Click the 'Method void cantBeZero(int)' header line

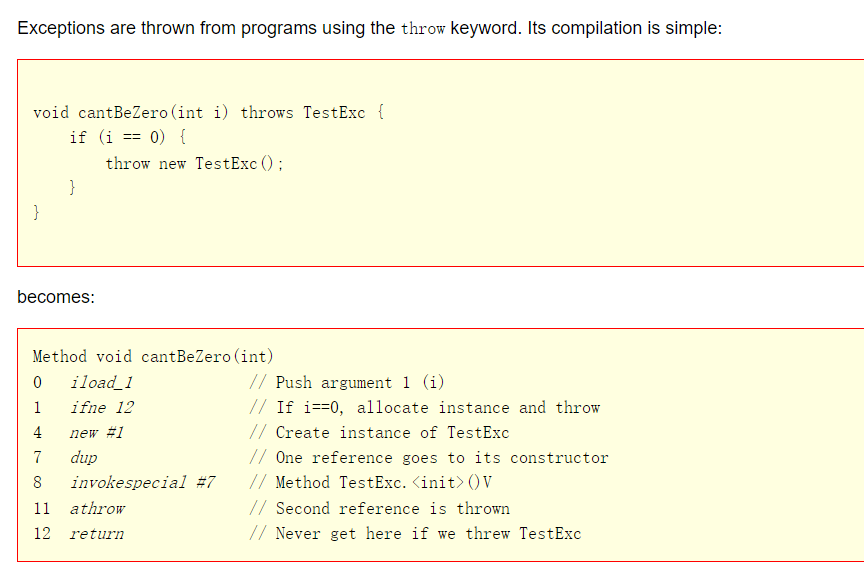(x=153, y=356)
